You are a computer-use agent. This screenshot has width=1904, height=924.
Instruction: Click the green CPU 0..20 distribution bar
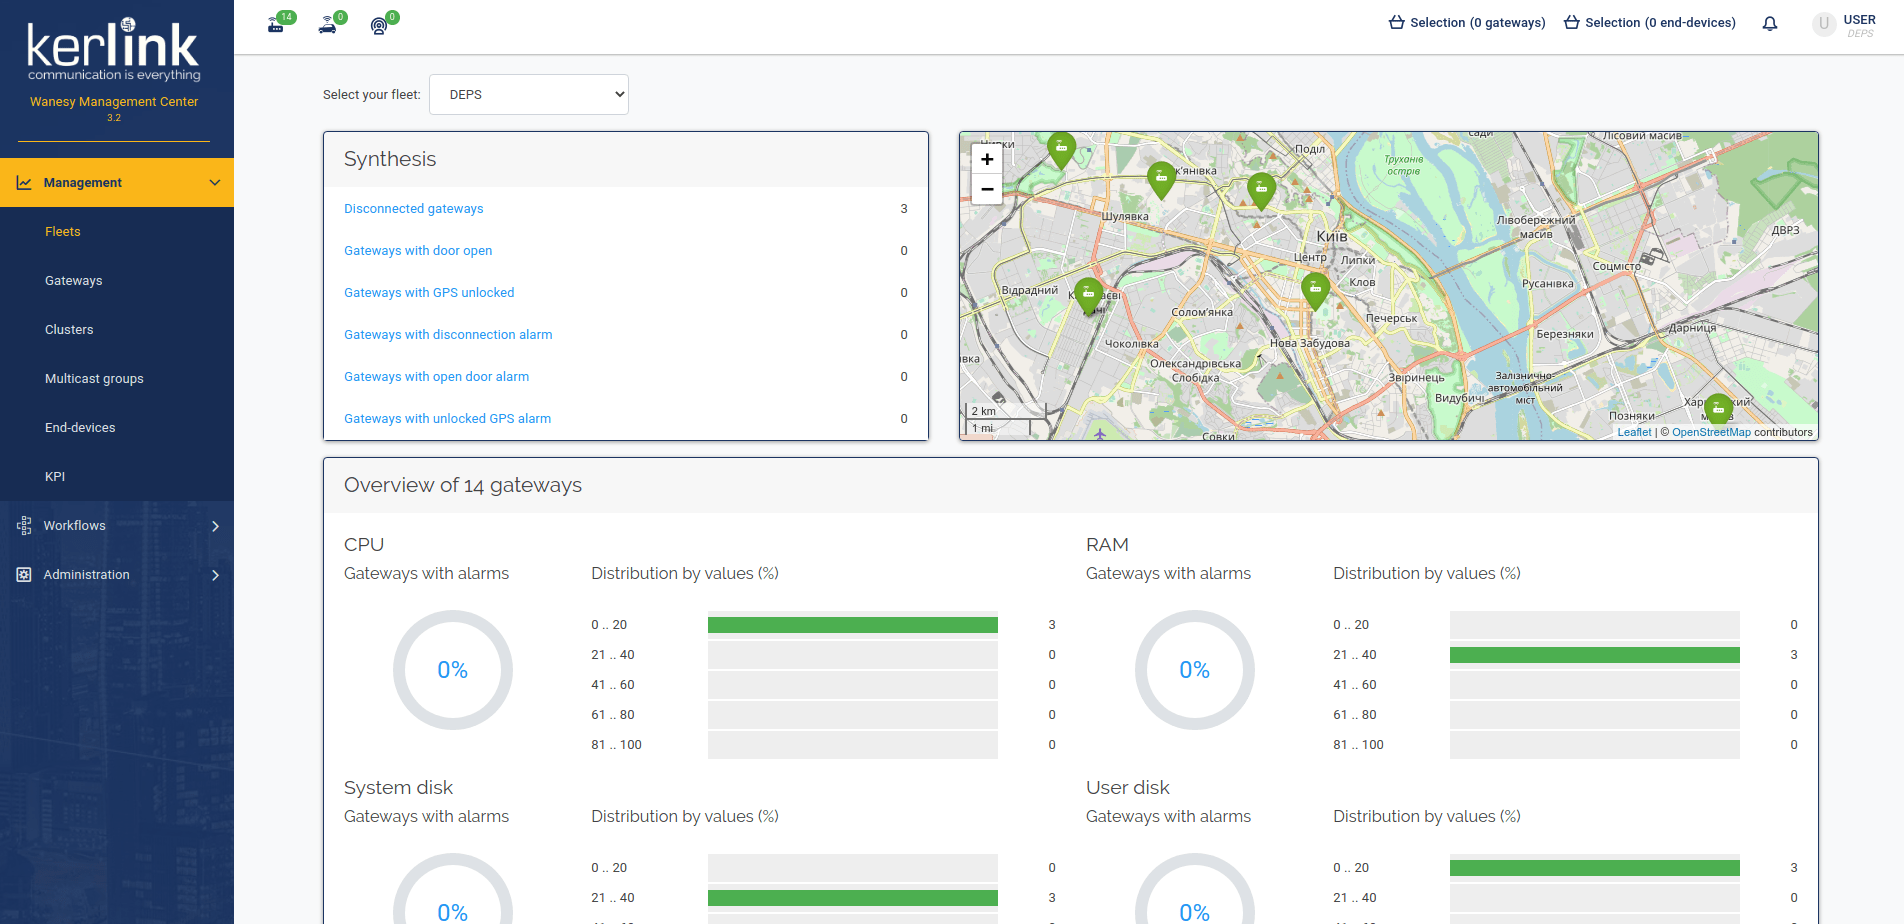852,625
